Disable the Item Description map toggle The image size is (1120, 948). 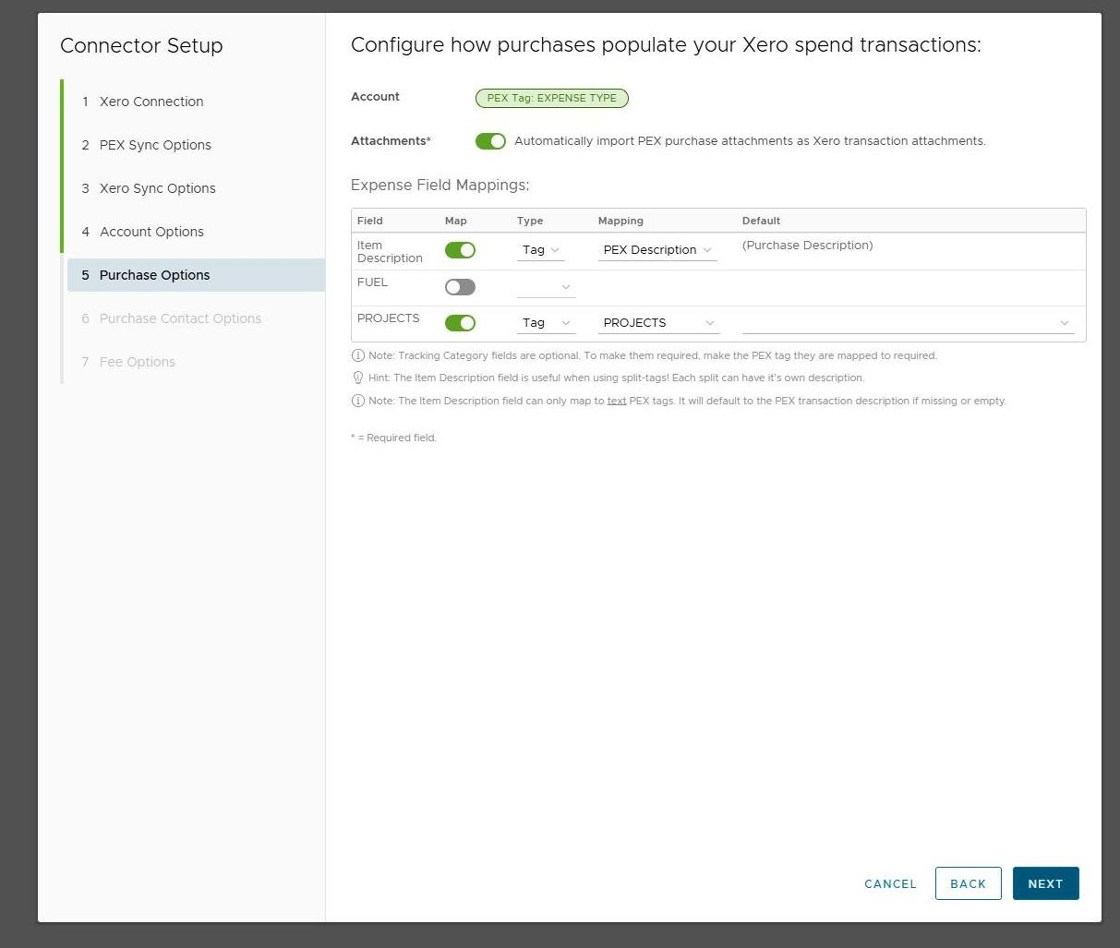pos(460,250)
